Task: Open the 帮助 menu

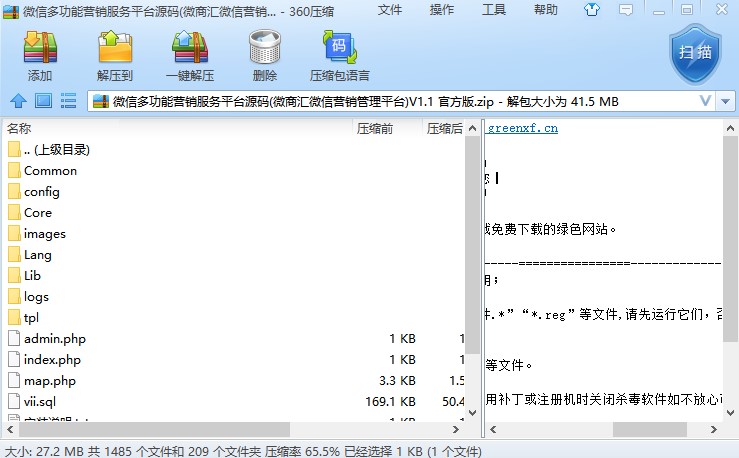Action: click(545, 10)
